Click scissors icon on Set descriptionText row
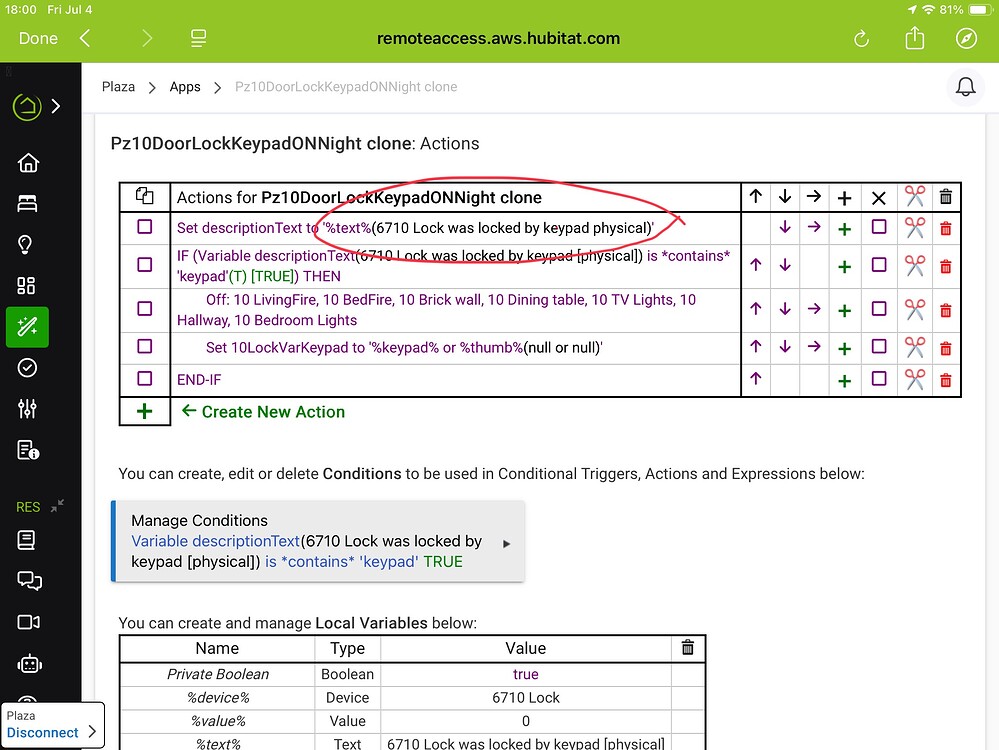Image resolution: width=999 pixels, height=750 pixels. coord(914,227)
